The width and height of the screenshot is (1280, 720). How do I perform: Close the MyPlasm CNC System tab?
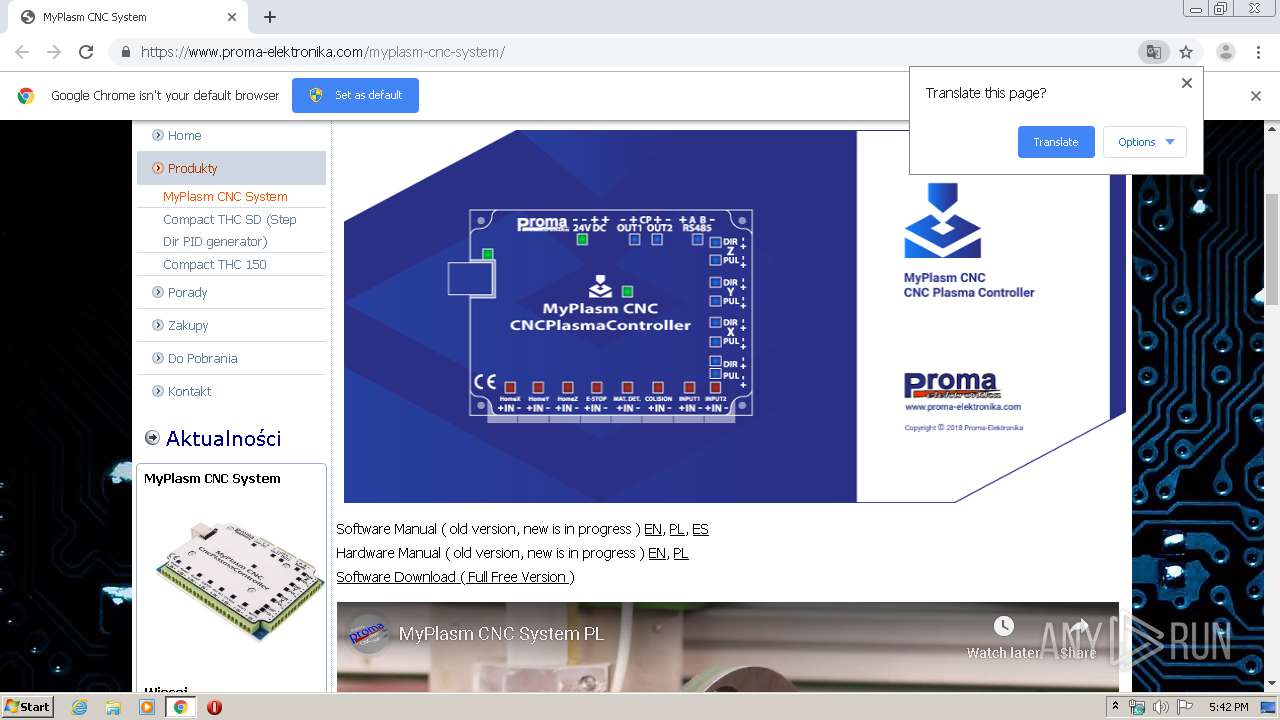(232, 17)
